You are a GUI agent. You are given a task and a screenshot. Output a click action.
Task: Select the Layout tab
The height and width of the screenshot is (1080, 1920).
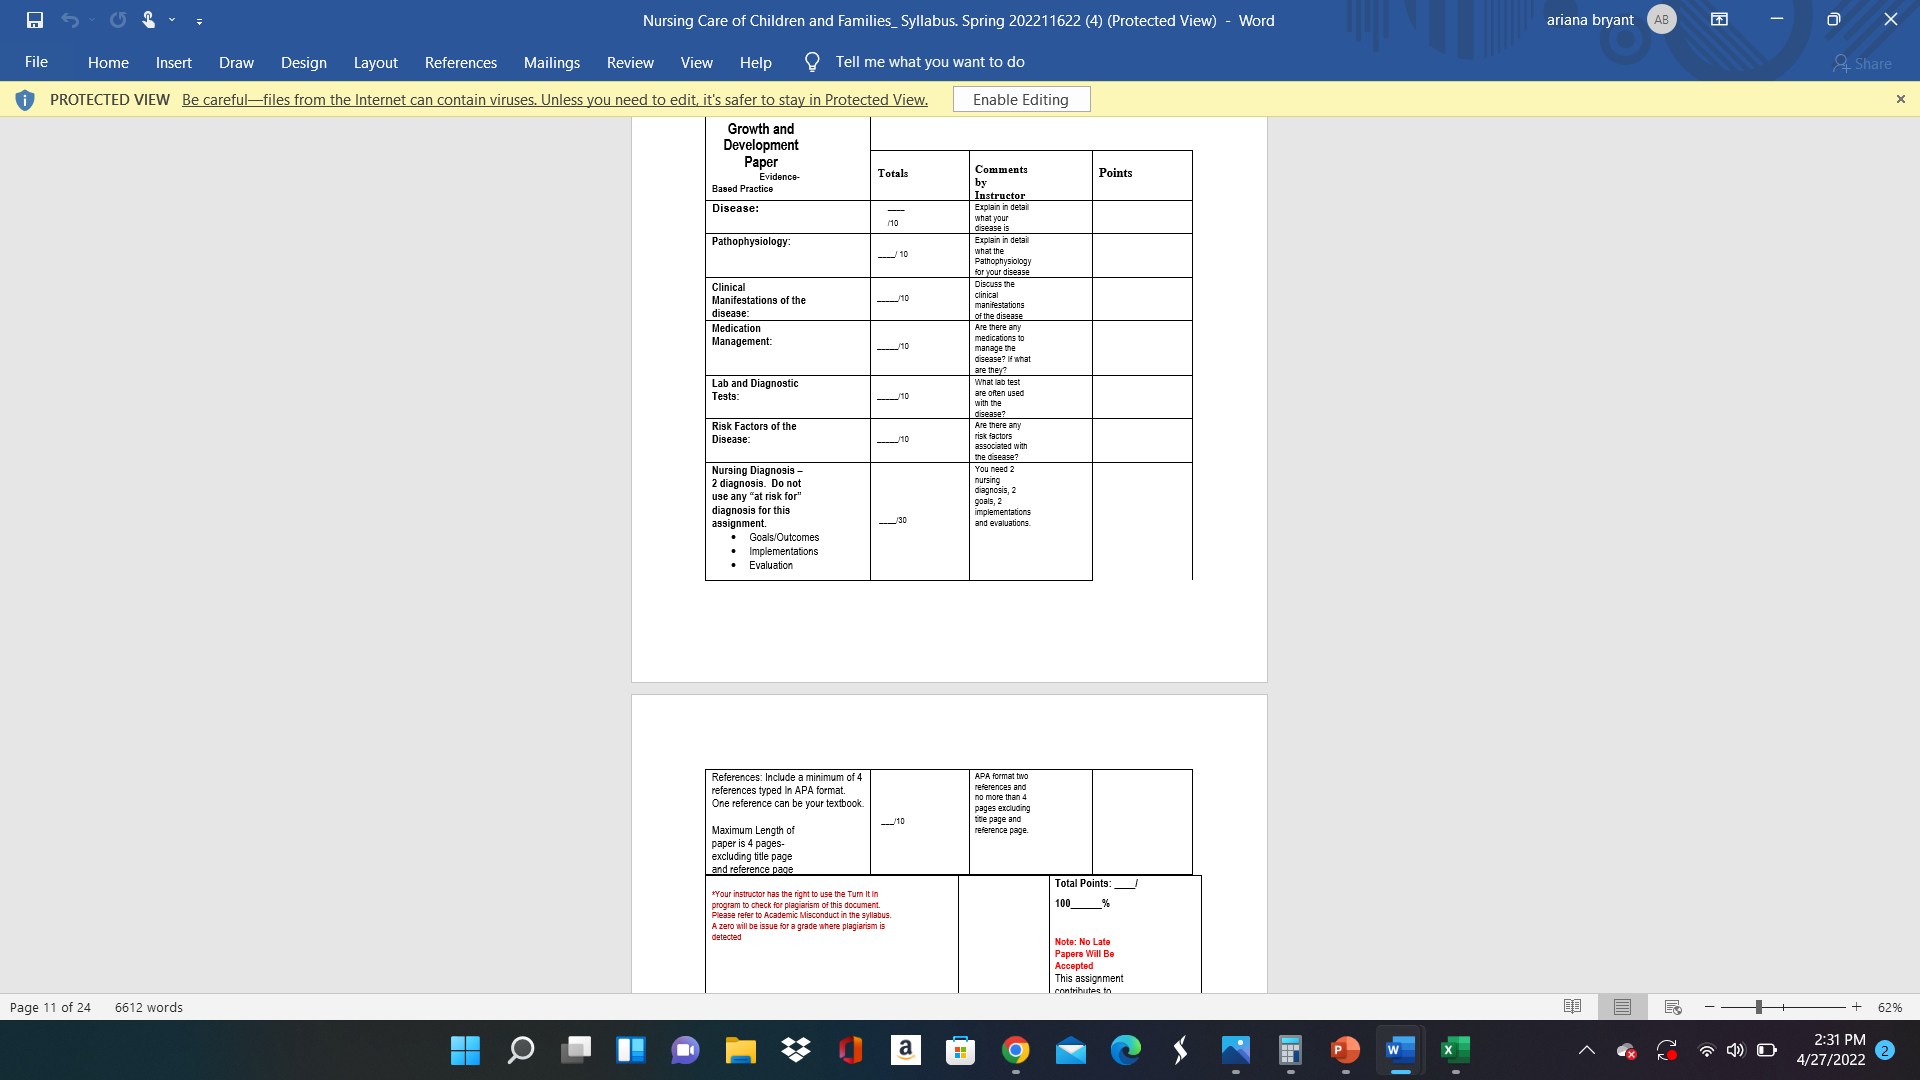tap(375, 62)
